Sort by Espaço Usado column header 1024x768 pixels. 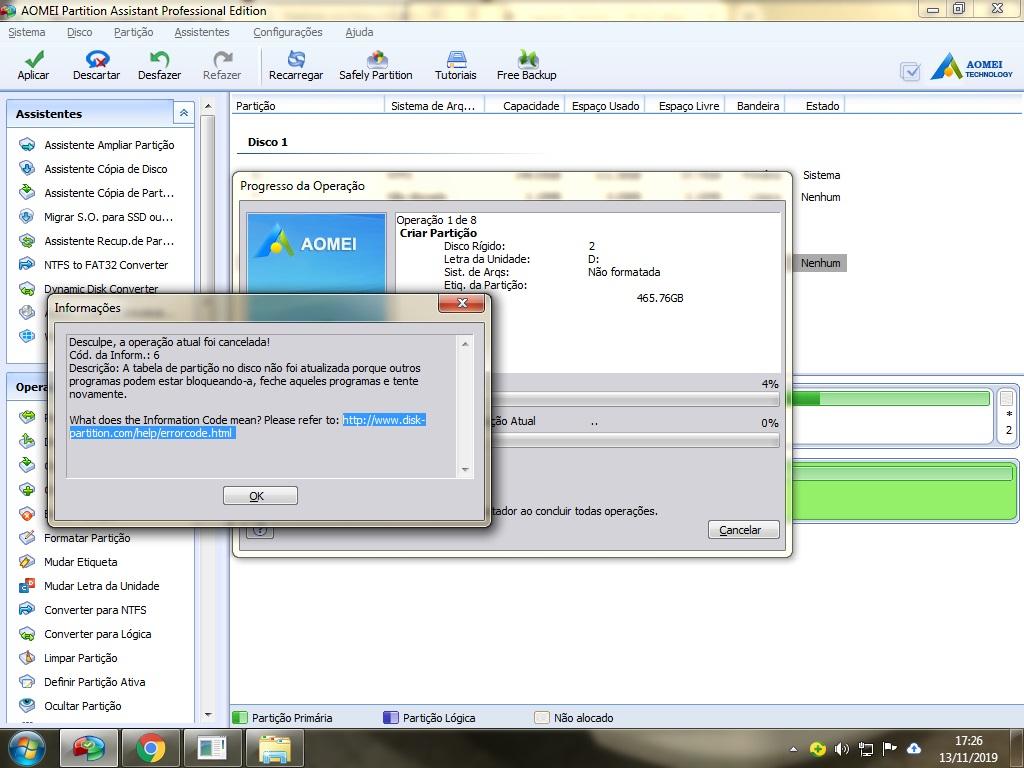coord(605,106)
